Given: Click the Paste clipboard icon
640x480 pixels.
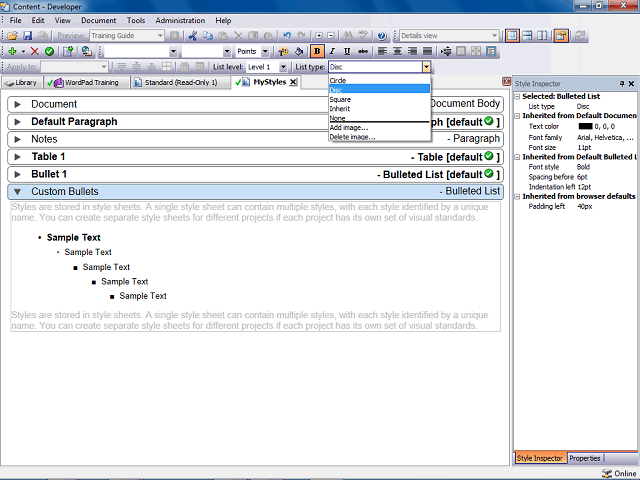Looking at the screenshot, I should pyautogui.click(x=223, y=36).
